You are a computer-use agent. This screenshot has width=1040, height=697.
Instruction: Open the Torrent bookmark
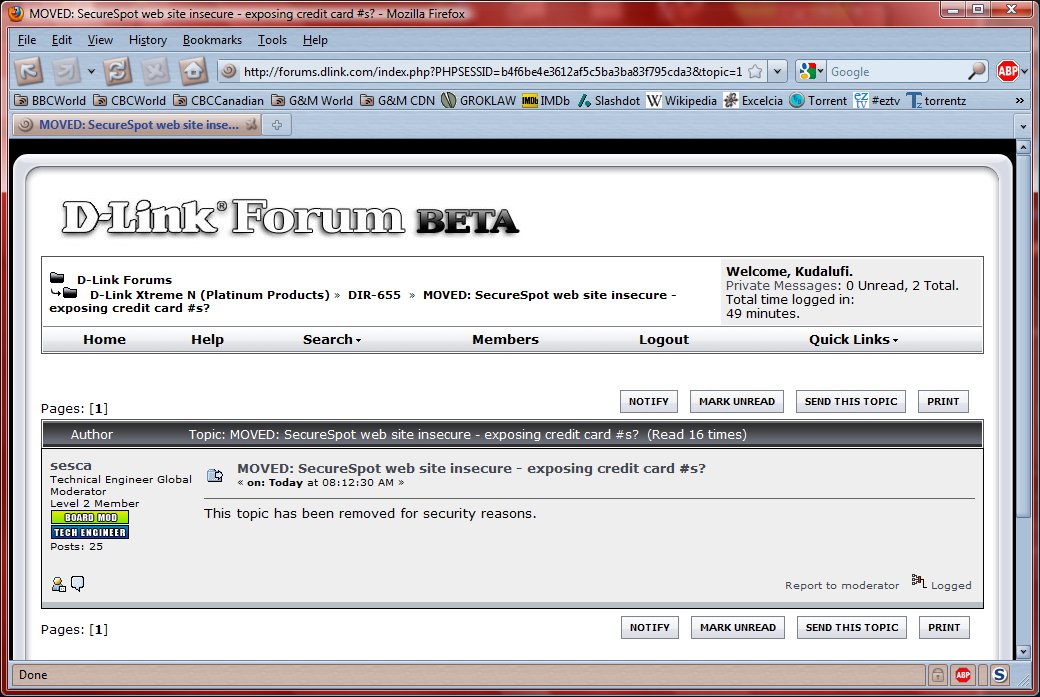[818, 101]
